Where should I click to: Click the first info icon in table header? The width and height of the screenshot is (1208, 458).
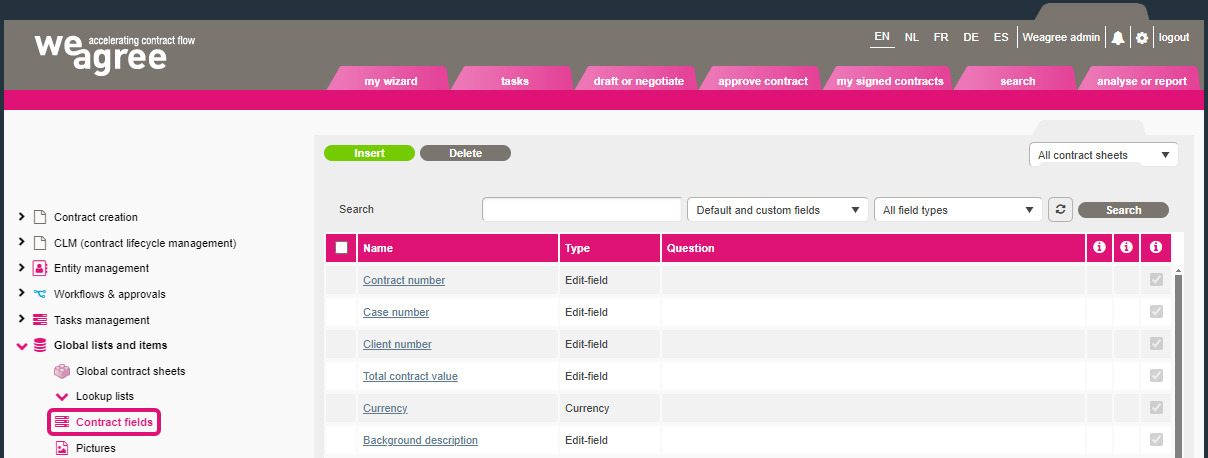[1099, 248]
